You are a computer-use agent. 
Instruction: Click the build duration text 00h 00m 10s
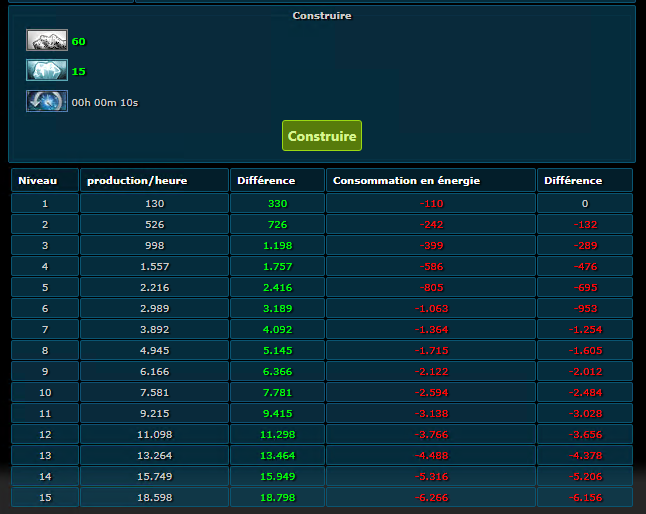pos(105,102)
